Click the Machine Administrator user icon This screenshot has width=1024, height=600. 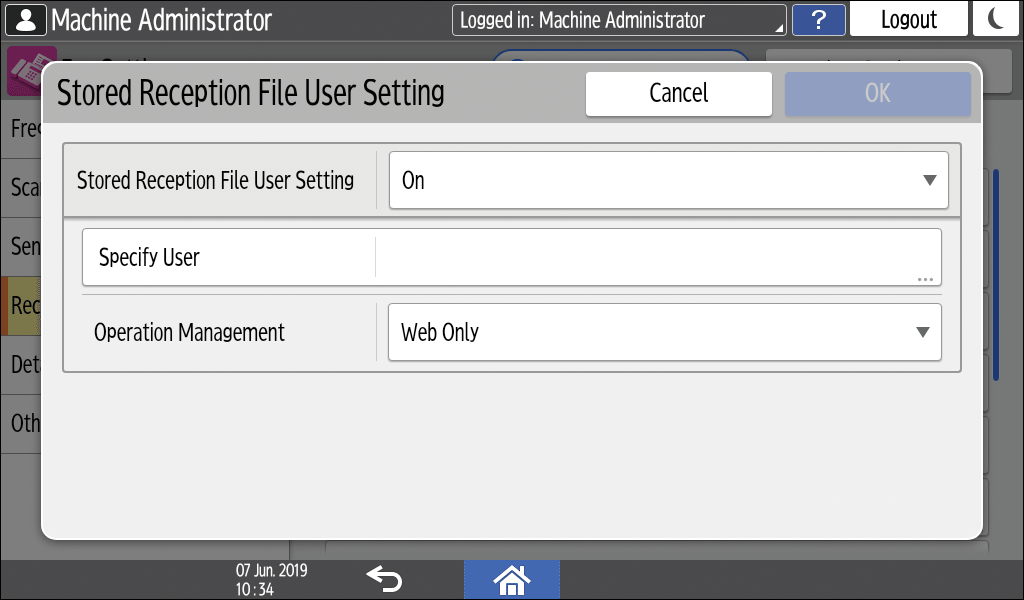tap(25, 20)
